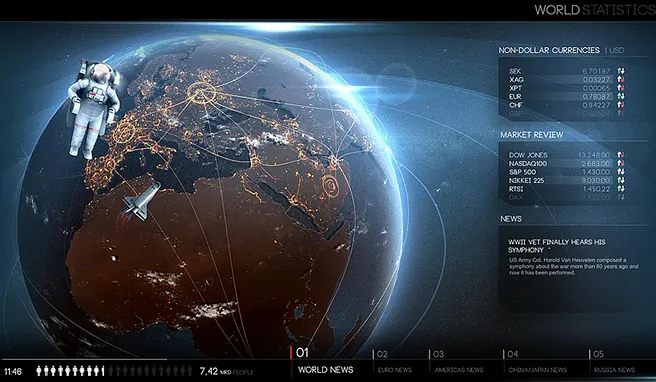Click the DOW JONES trend arrows icon

(620, 155)
